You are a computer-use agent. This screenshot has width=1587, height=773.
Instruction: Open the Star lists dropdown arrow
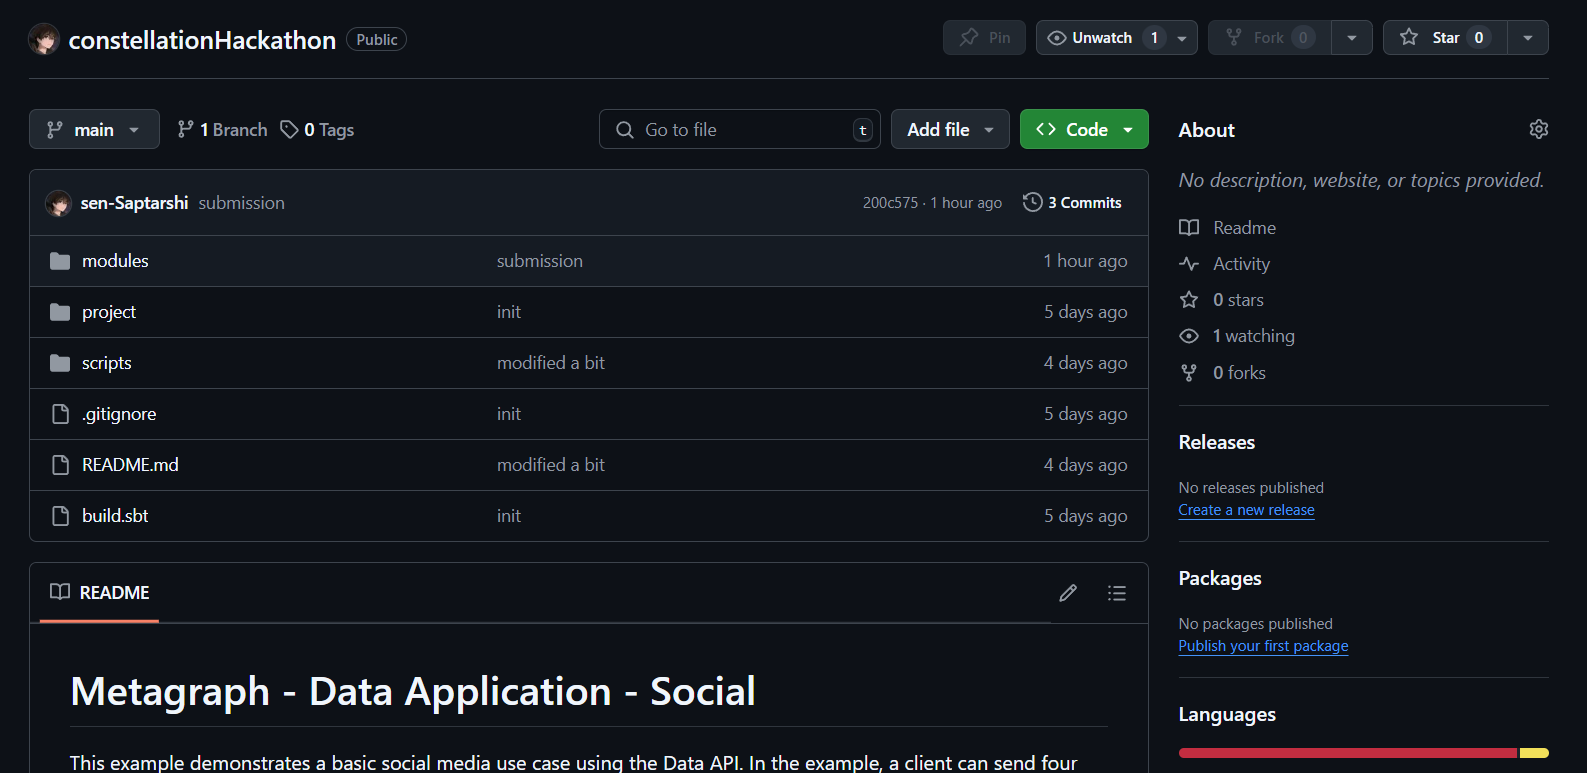(x=1528, y=38)
